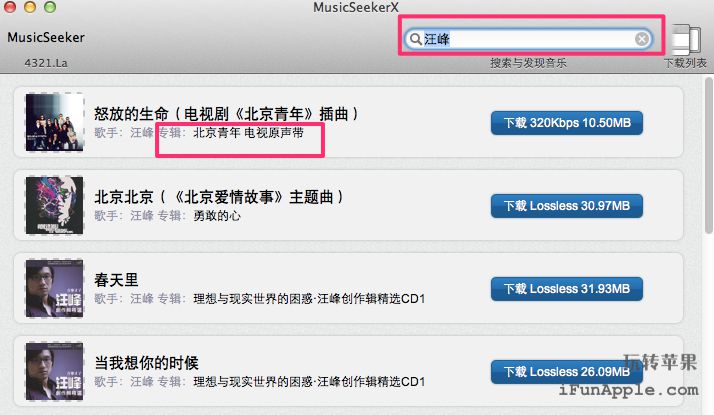Click the MusicSeeker logo text
Screen dimensions: 714x415
point(46,37)
